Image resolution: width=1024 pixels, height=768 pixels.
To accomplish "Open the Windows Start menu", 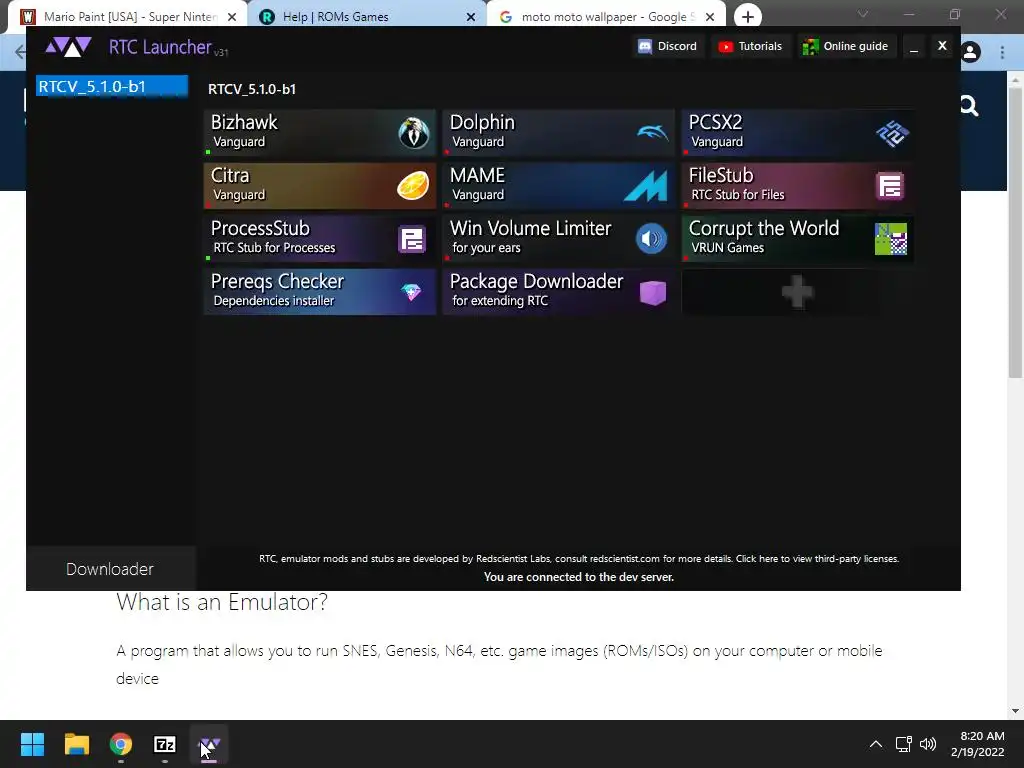I will 32,744.
